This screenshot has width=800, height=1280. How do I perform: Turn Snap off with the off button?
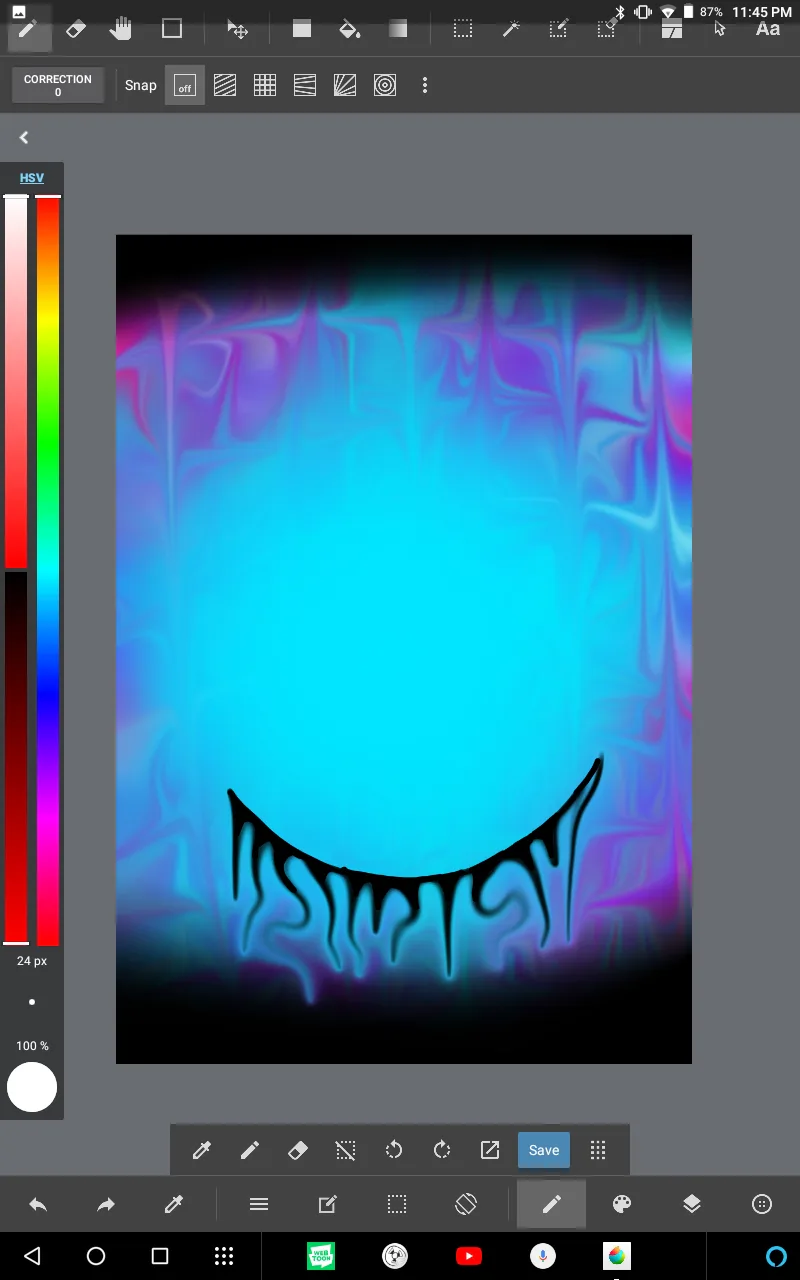coord(185,86)
